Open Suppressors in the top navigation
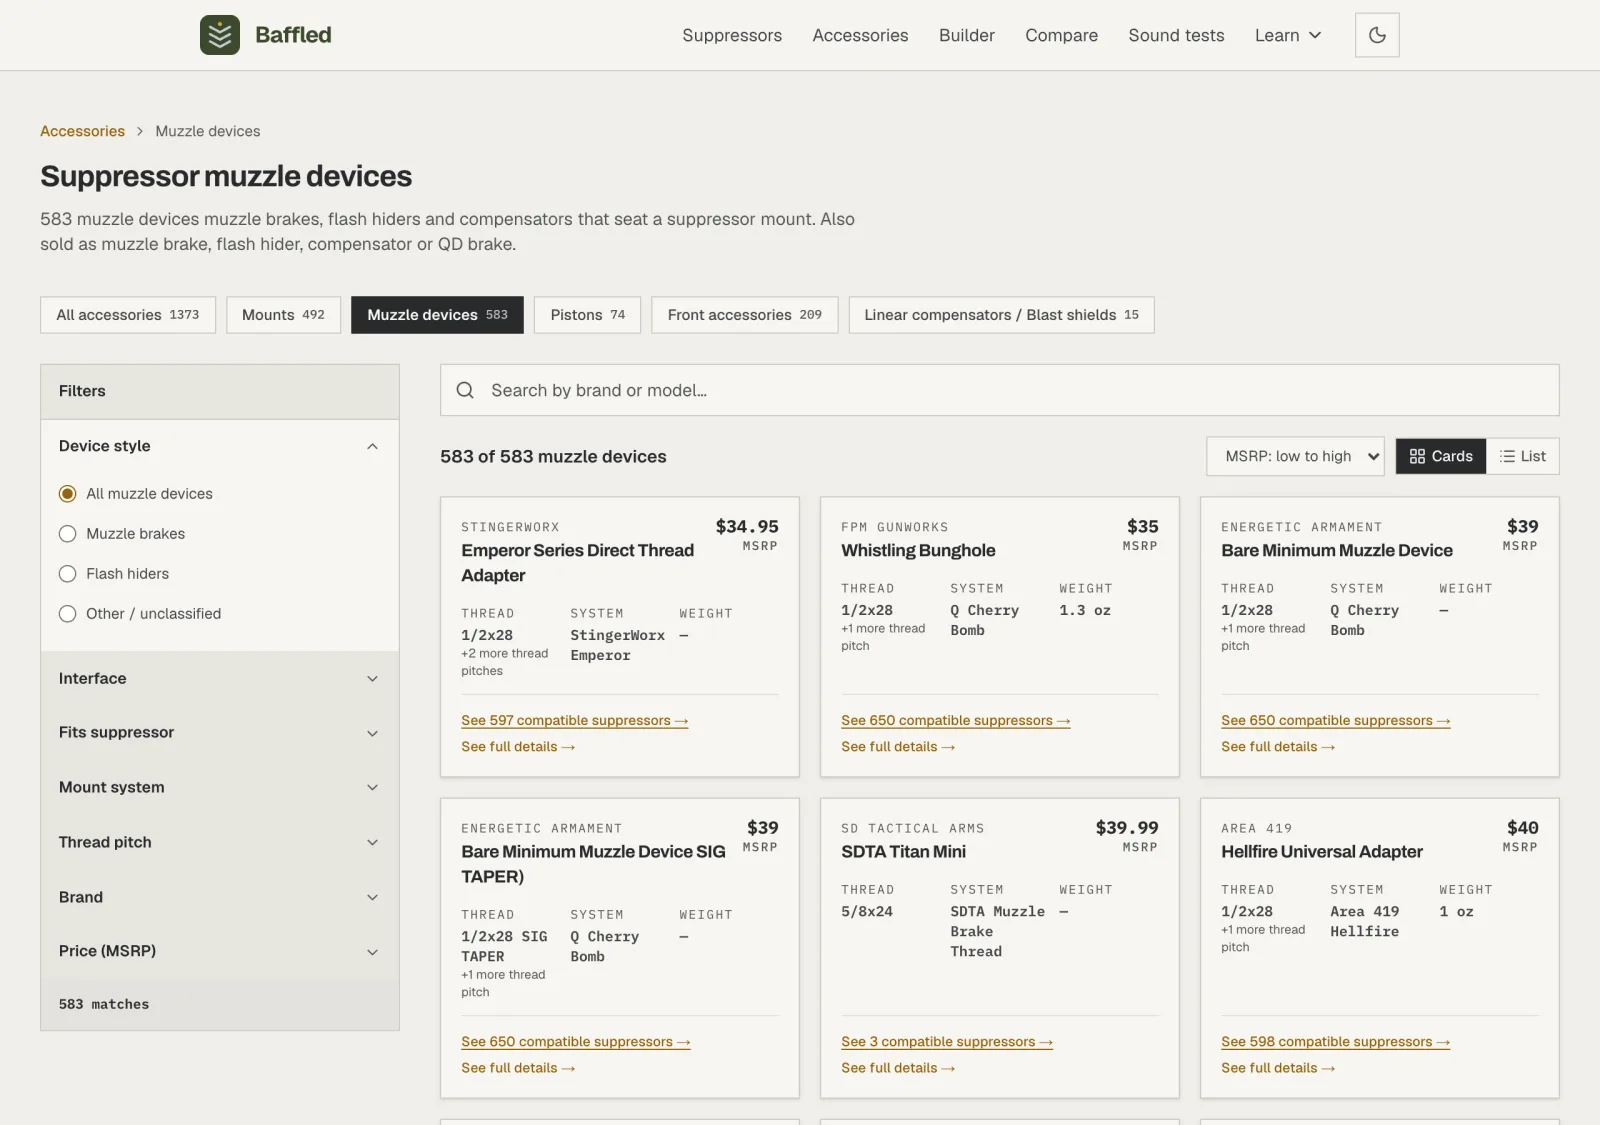Screen dimensions: 1600x1125 pos(732,35)
